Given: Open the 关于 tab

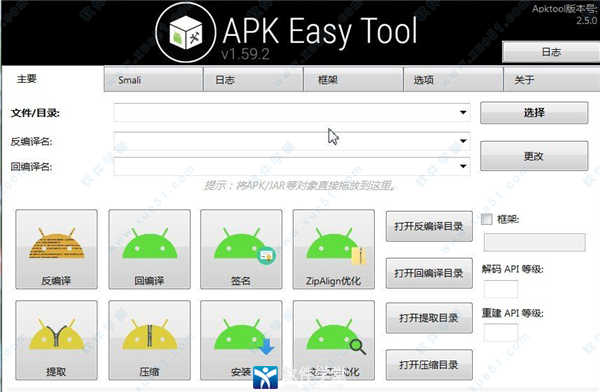Looking at the screenshot, I should pos(552,80).
